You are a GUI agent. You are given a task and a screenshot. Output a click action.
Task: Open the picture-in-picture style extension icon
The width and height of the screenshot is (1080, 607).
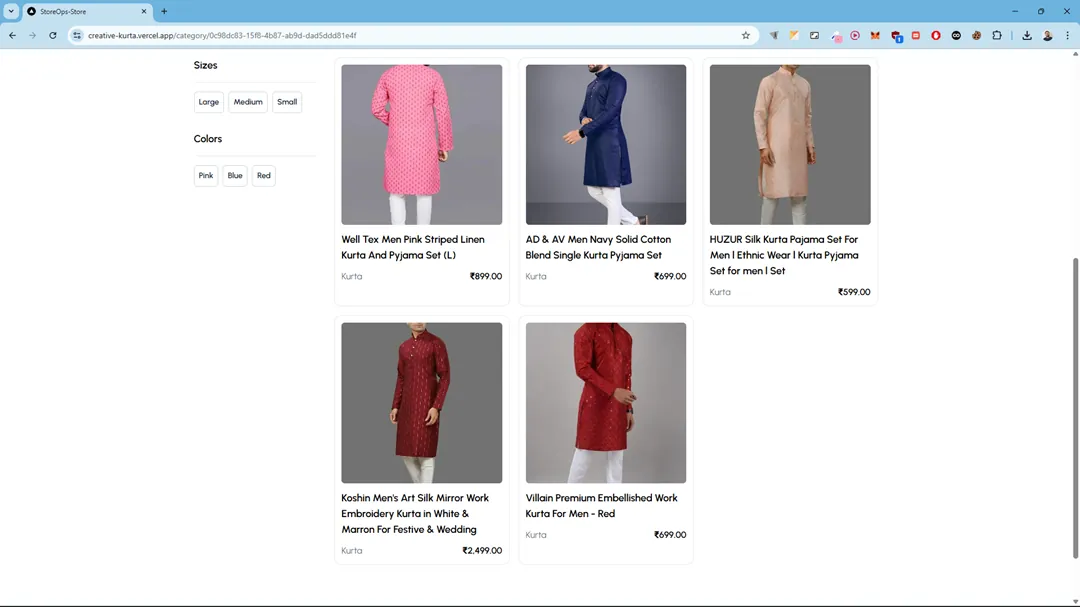(x=814, y=35)
